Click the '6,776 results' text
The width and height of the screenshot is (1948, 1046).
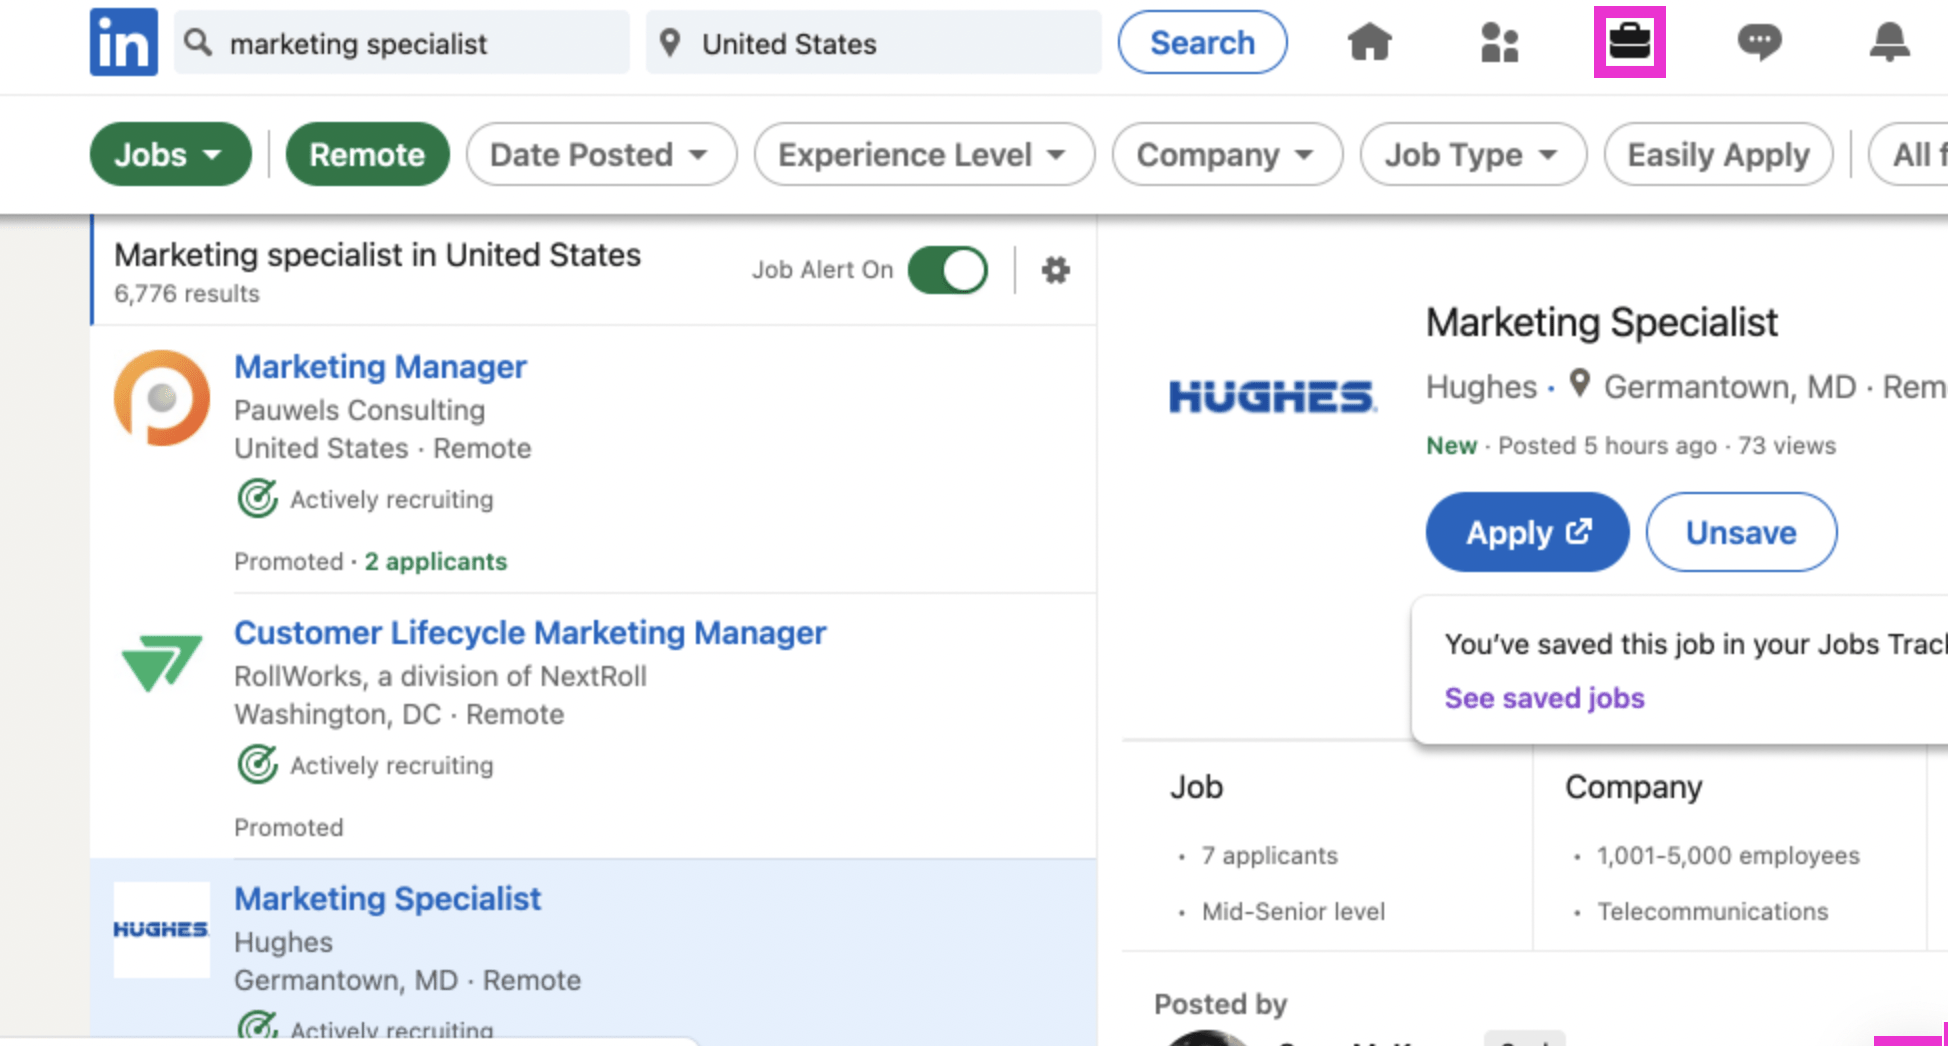tap(187, 294)
